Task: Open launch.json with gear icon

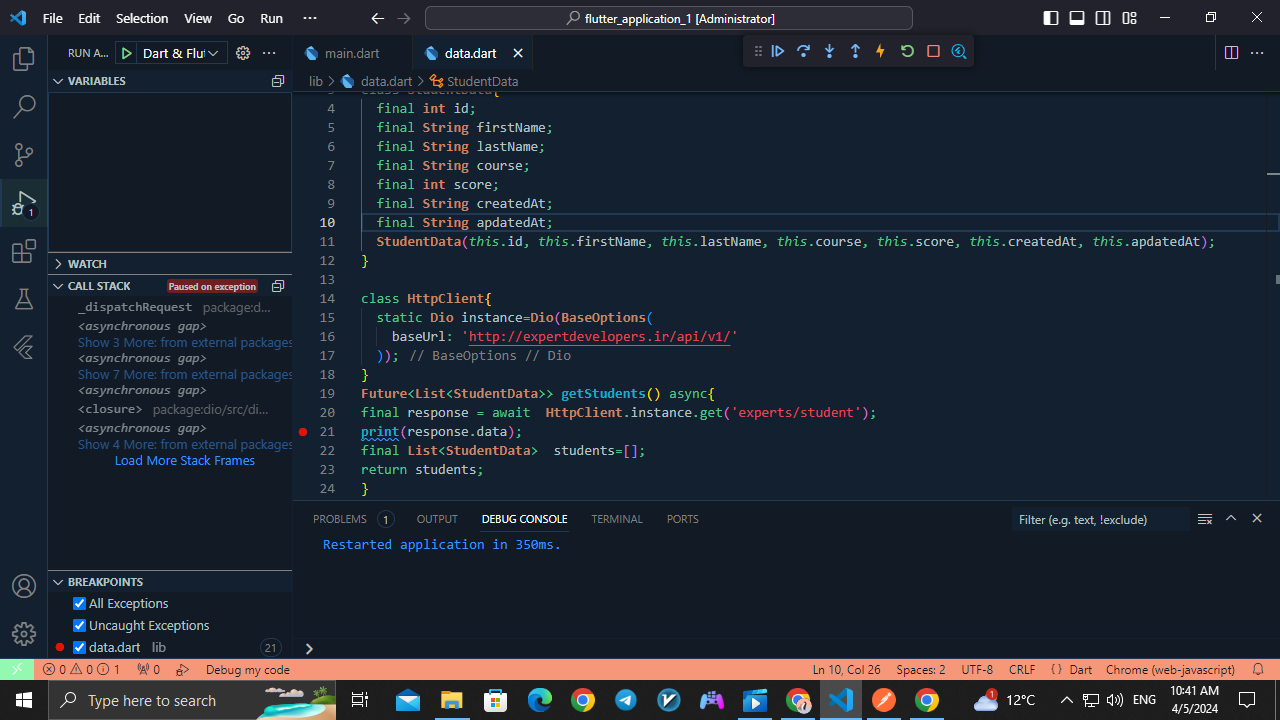Action: click(x=243, y=53)
